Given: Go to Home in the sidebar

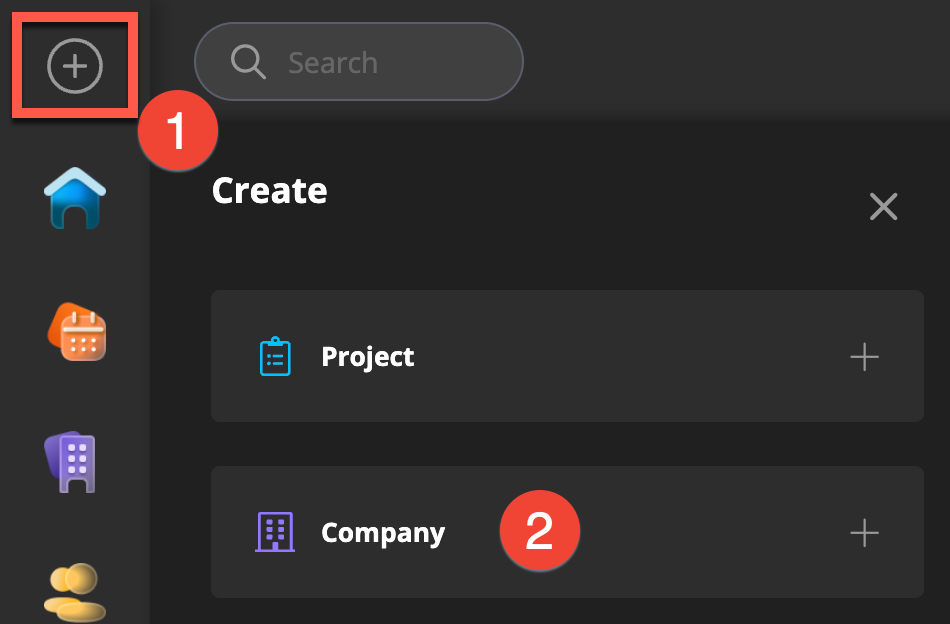Looking at the screenshot, I should tap(75, 197).
